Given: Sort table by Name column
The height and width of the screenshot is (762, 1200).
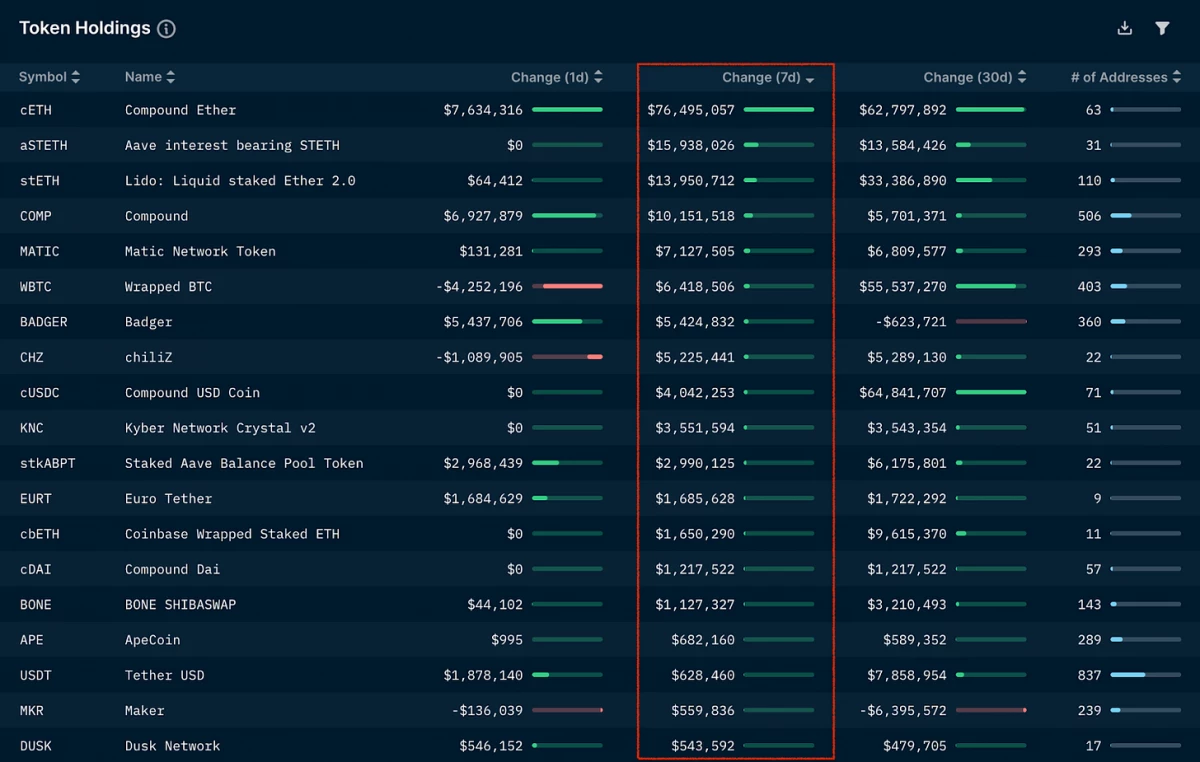Looking at the screenshot, I should coord(150,77).
